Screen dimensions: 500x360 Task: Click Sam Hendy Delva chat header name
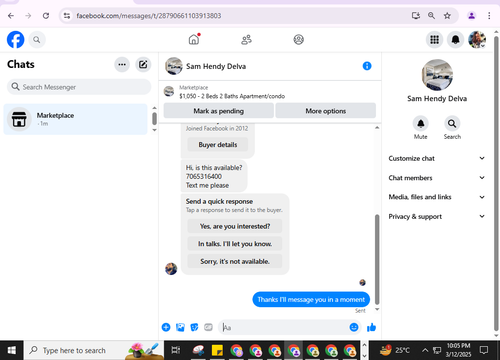(x=216, y=66)
